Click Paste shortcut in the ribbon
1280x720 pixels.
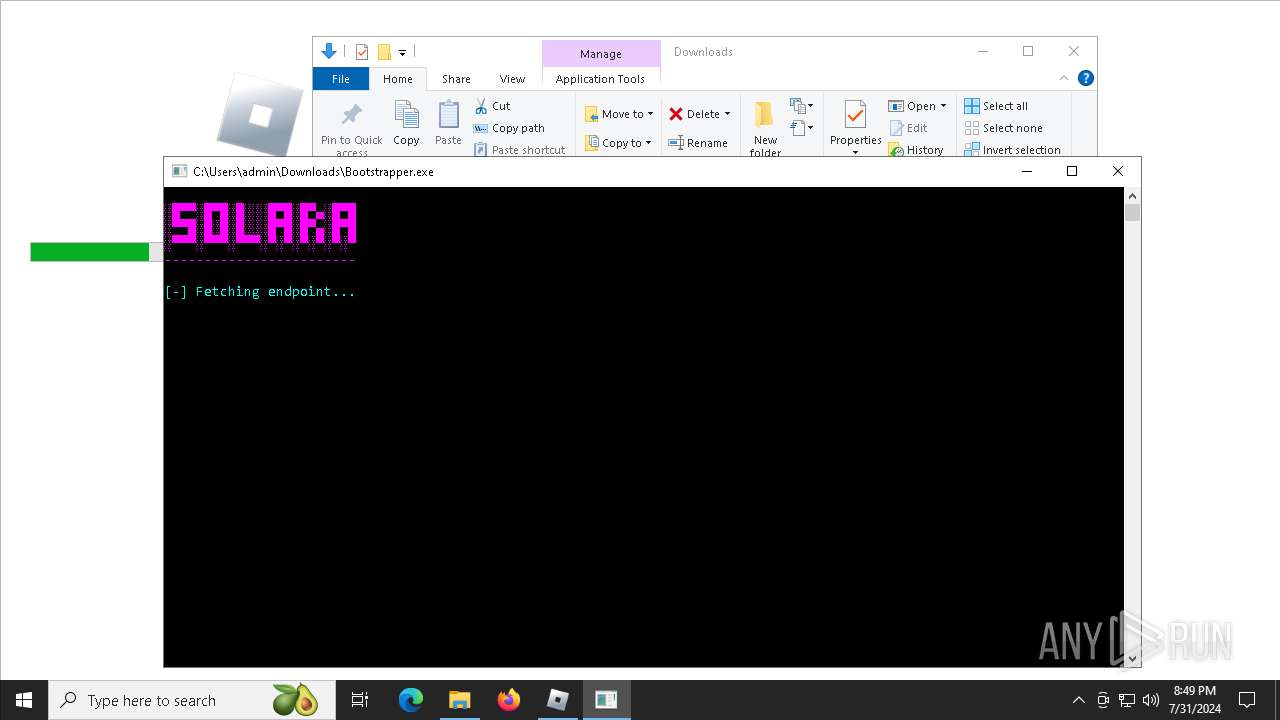click(519, 150)
